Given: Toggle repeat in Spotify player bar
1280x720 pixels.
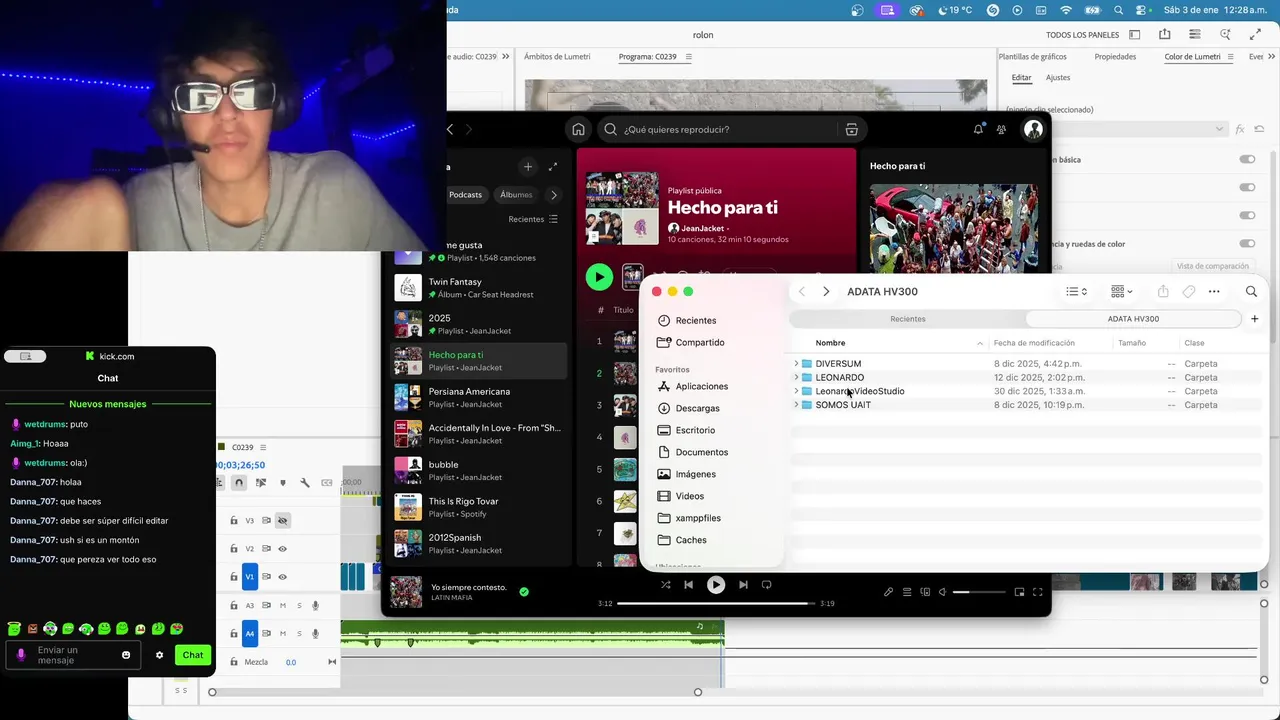Looking at the screenshot, I should coord(767,585).
